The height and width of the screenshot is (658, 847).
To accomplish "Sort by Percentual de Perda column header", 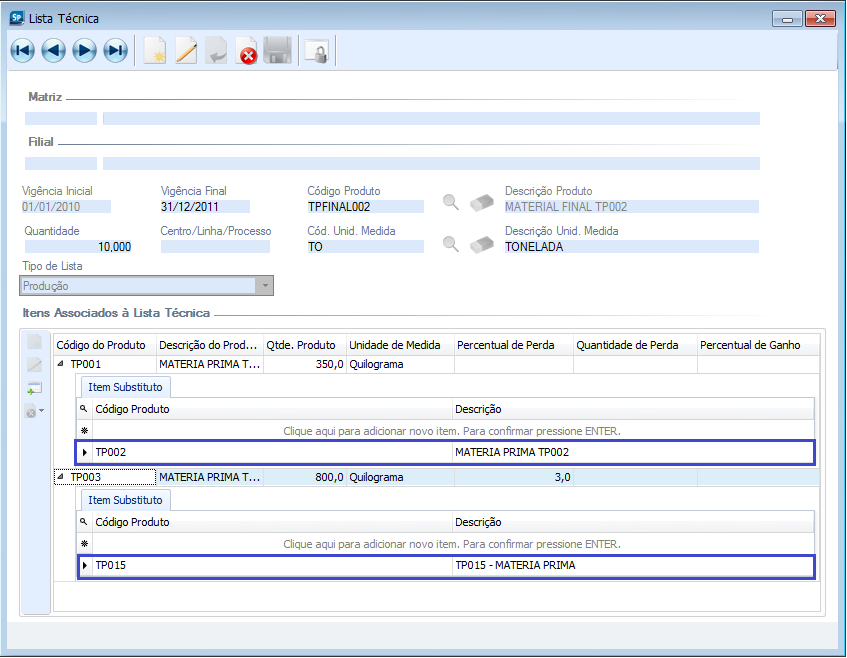I will (x=513, y=345).
